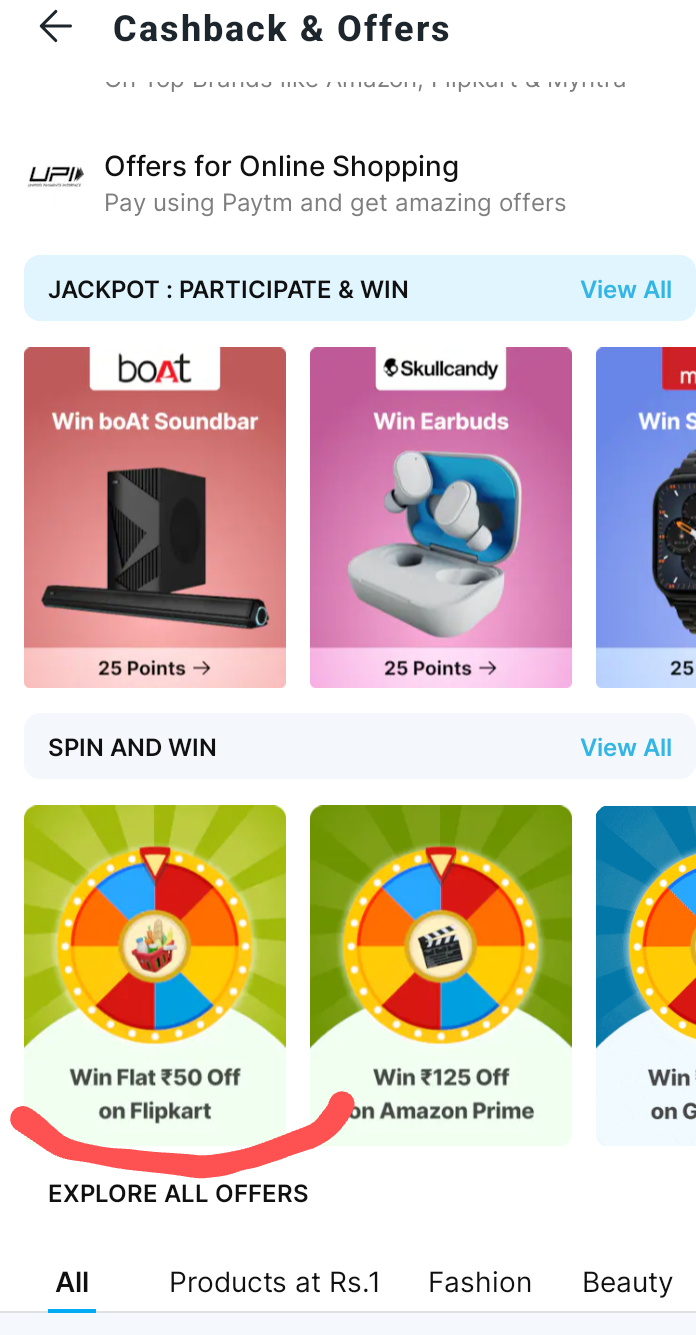The height and width of the screenshot is (1335, 696).
Task: Tap the movie clapperboard spin wheel
Action: (441, 947)
